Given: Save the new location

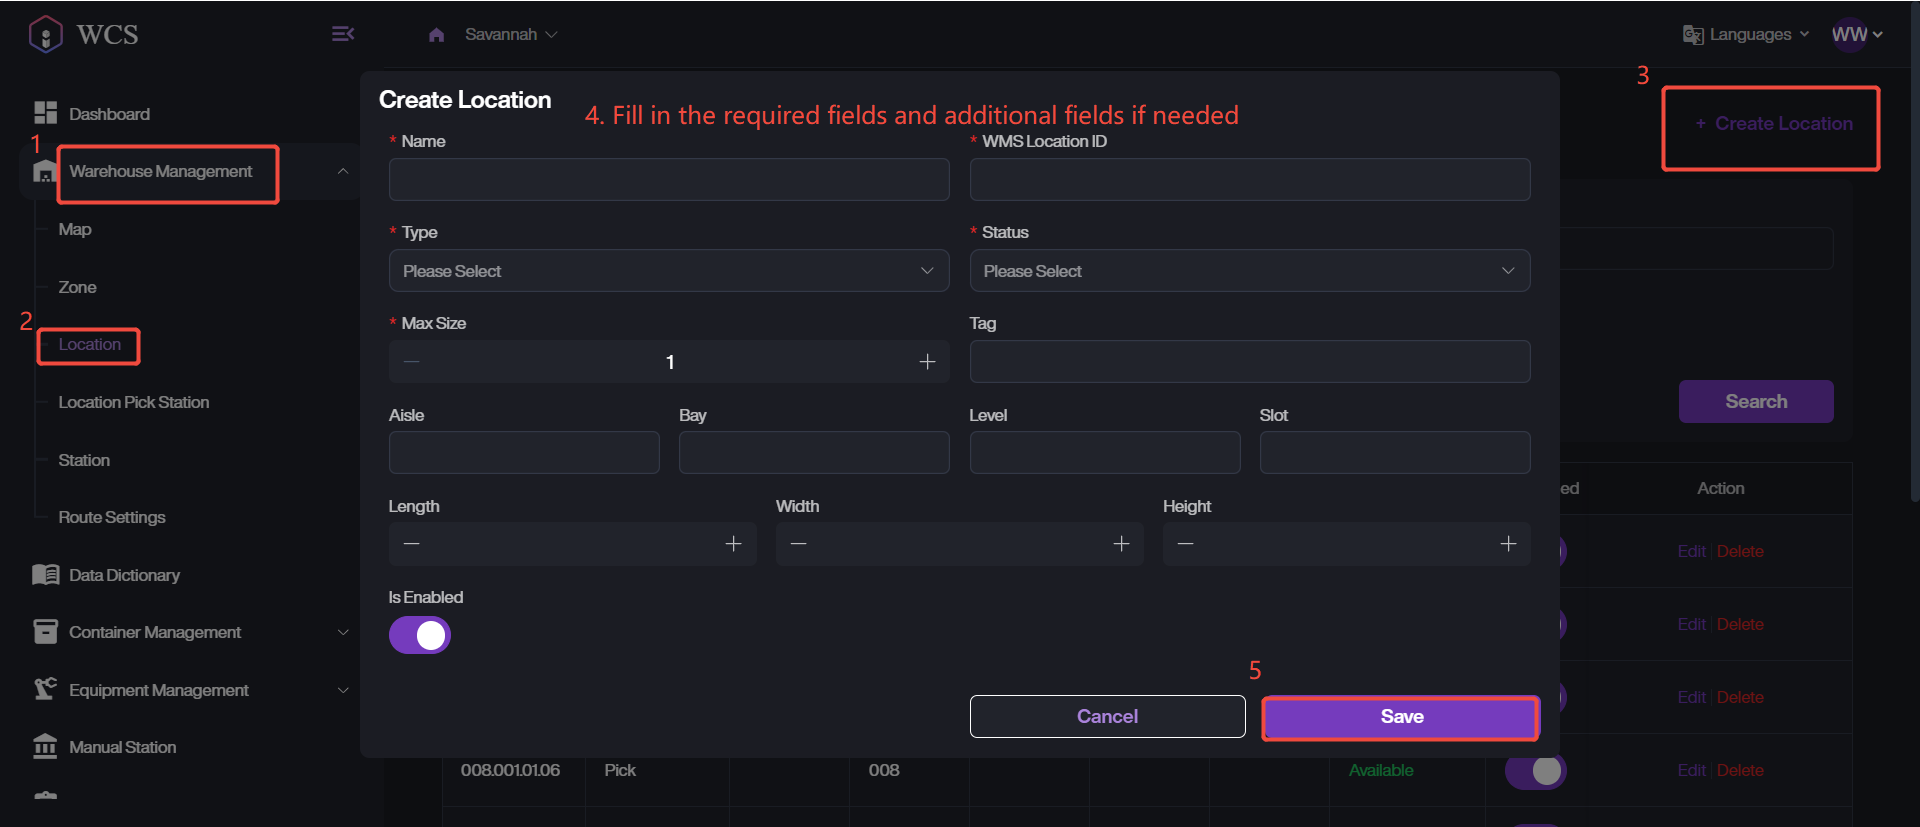Looking at the screenshot, I should click(1400, 717).
